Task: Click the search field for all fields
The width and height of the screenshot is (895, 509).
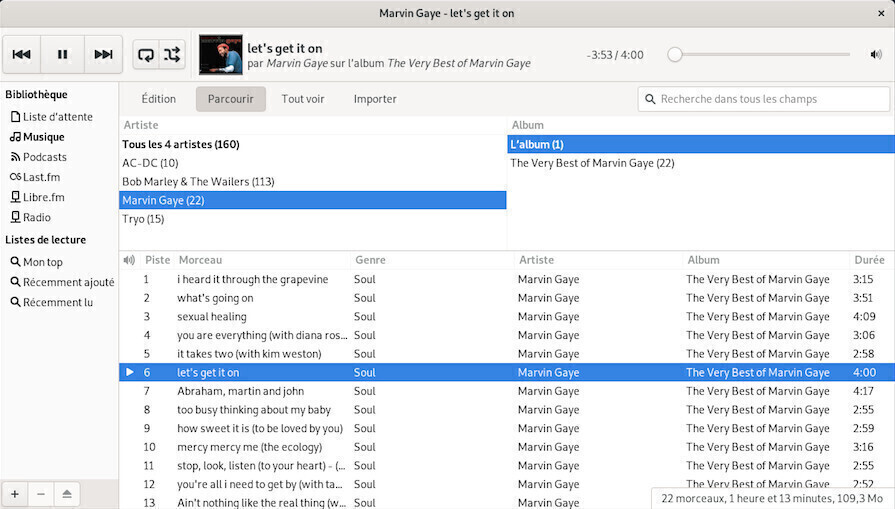Action: point(764,99)
